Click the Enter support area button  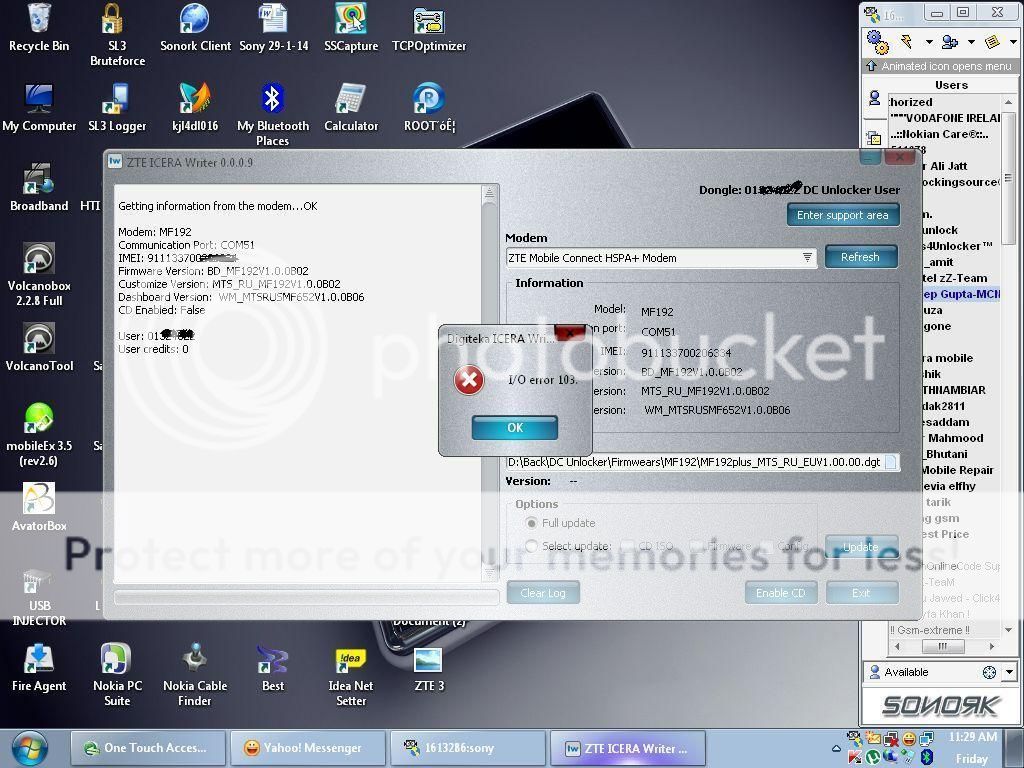pyautogui.click(x=842, y=215)
